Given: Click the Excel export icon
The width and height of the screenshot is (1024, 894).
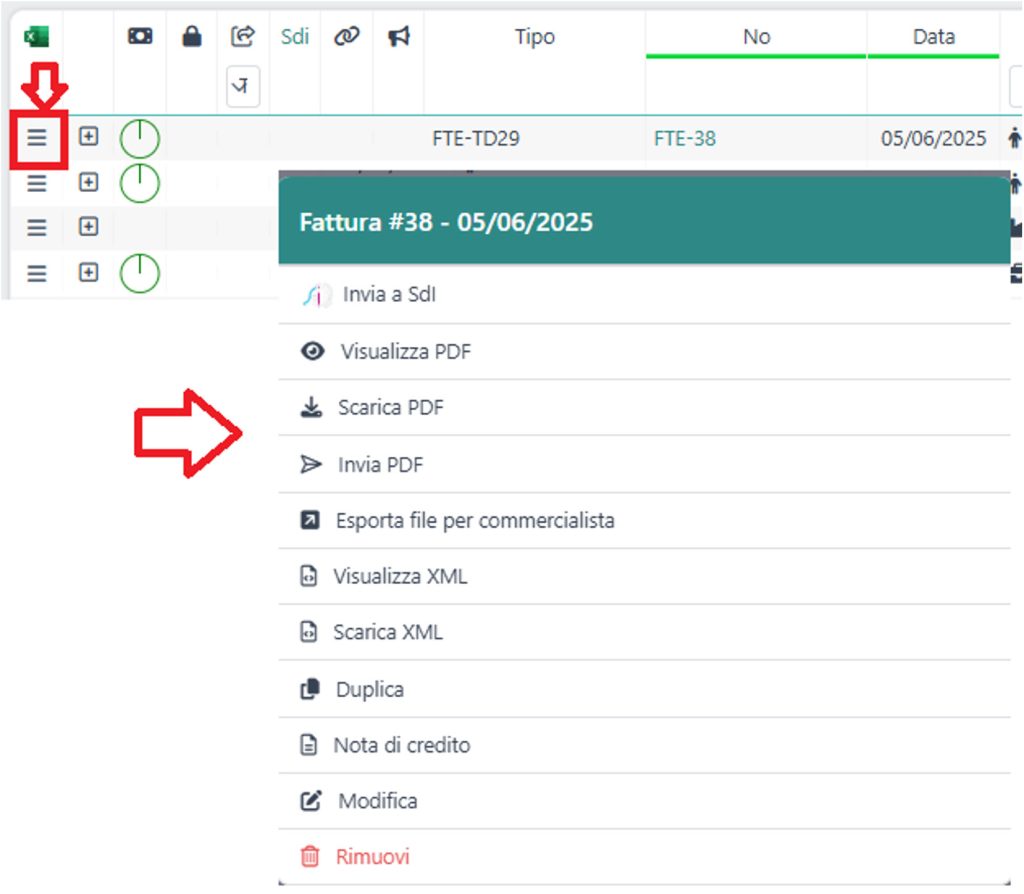Looking at the screenshot, I should click(x=37, y=37).
